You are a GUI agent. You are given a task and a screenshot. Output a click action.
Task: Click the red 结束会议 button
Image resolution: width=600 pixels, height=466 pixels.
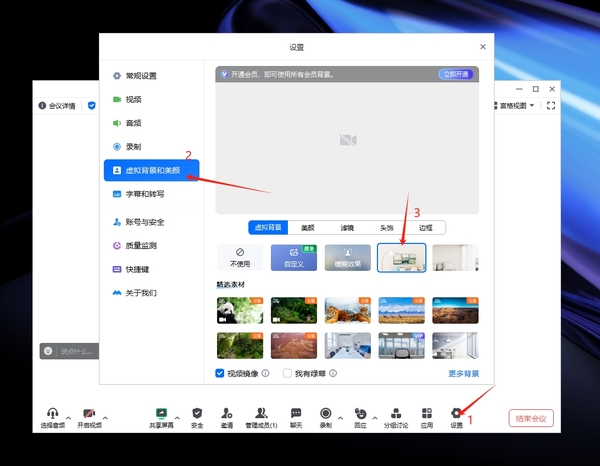531,418
